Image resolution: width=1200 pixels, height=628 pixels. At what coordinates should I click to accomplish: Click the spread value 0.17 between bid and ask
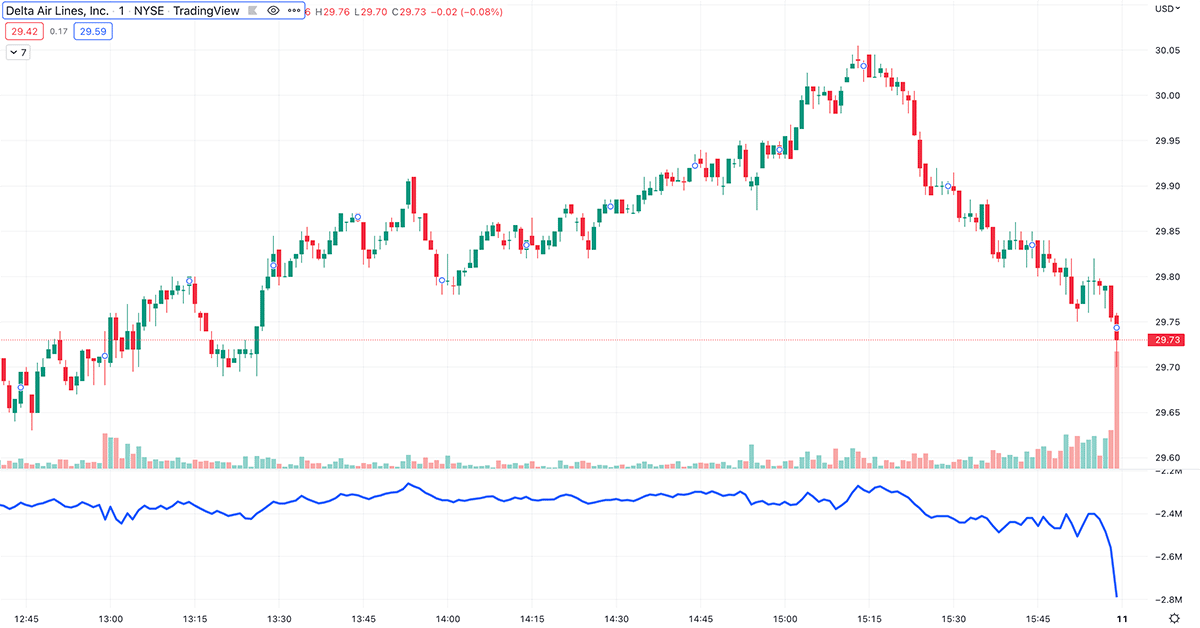(x=58, y=31)
